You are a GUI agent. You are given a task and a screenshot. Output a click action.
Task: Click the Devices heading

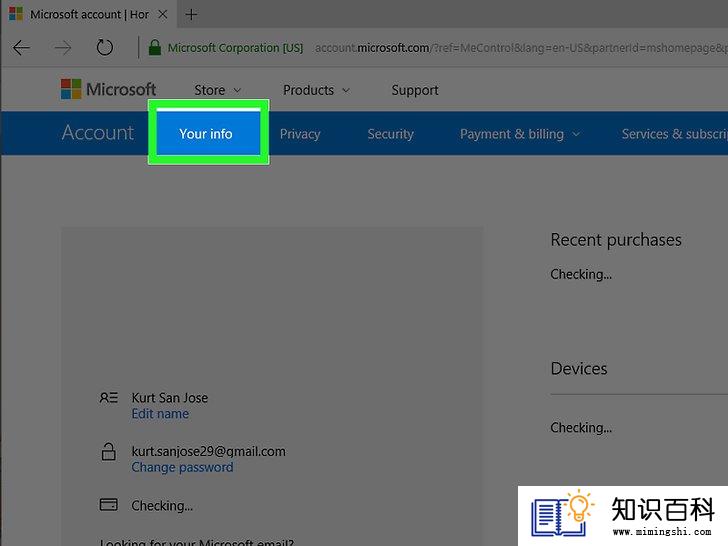point(579,369)
